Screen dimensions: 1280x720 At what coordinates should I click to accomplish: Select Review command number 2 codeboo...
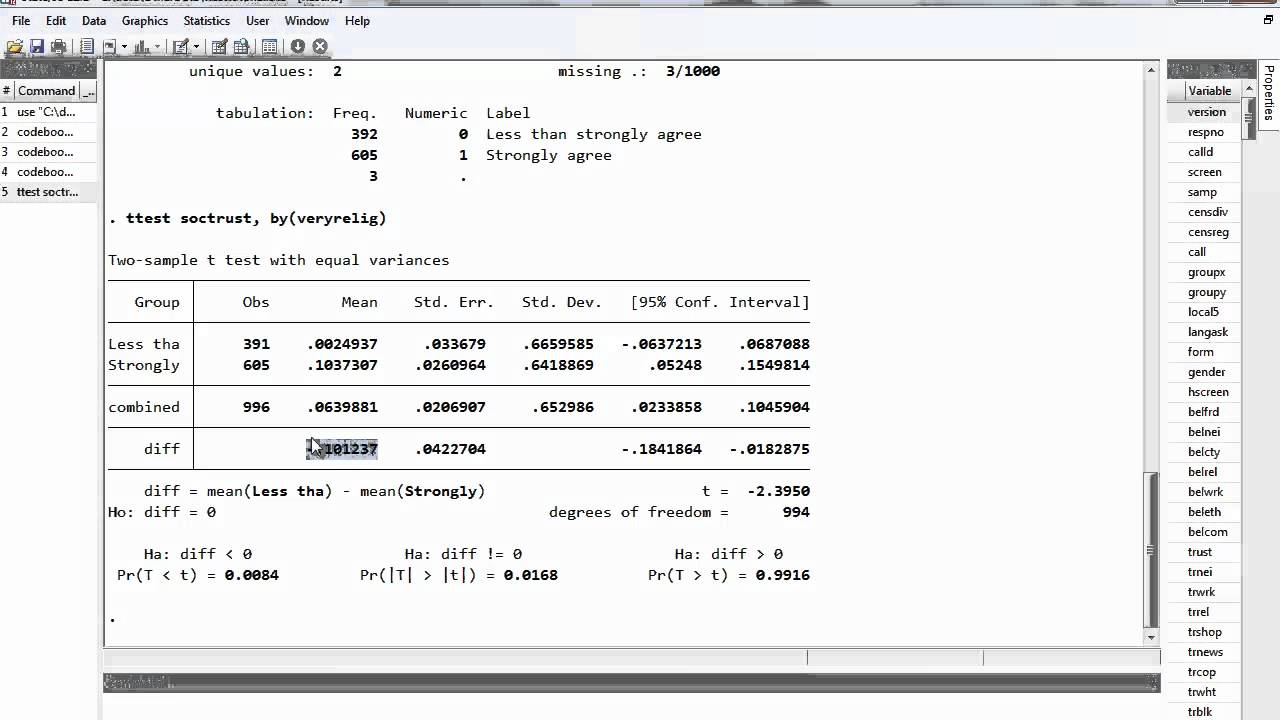point(48,132)
